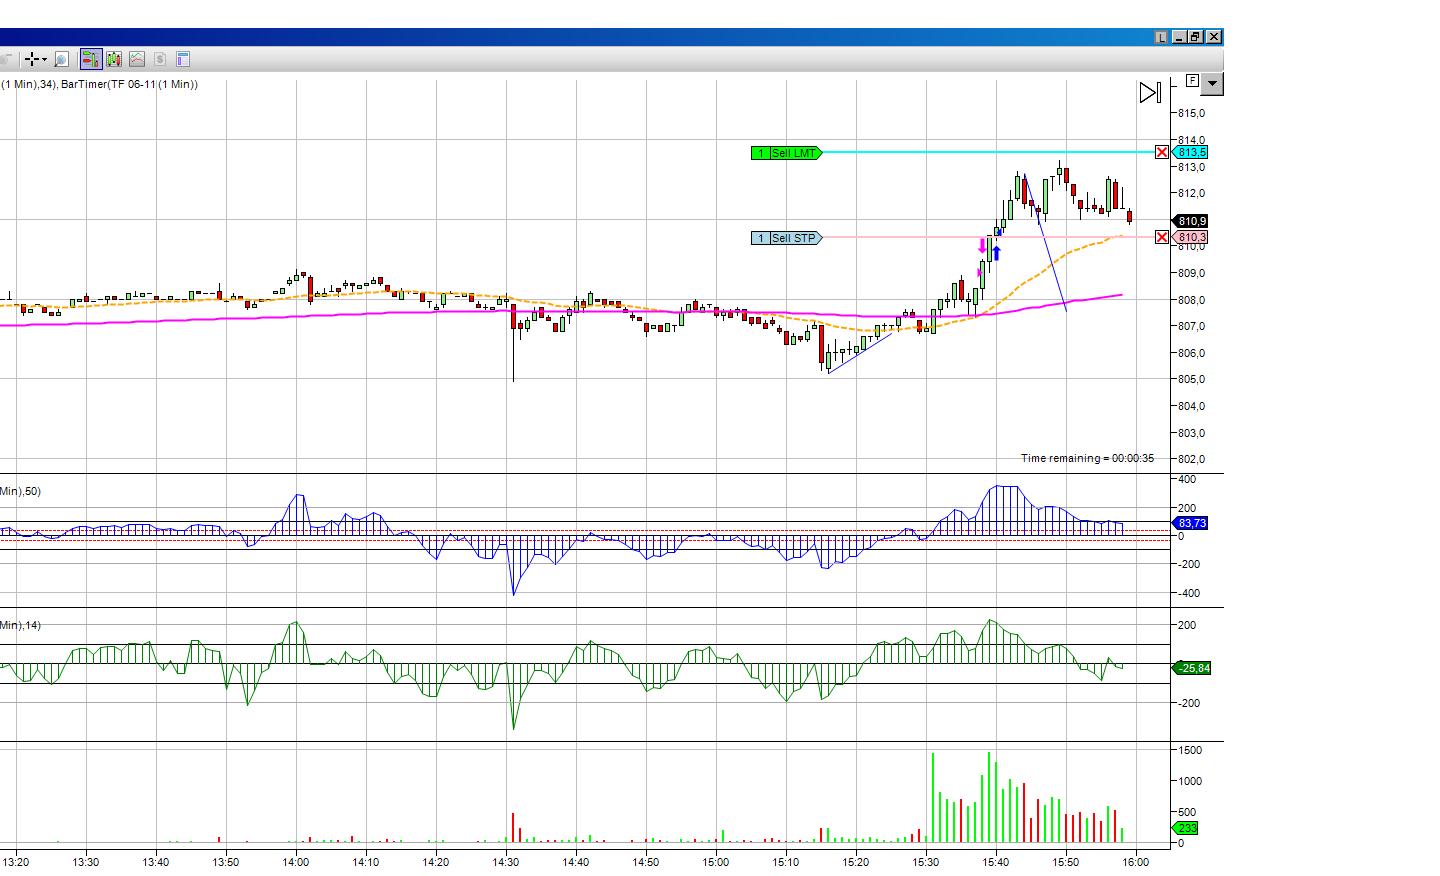This screenshot has height=876, width=1440.
Task: Expand the dropdown arrow beside the F button
Action: click(x=1212, y=84)
